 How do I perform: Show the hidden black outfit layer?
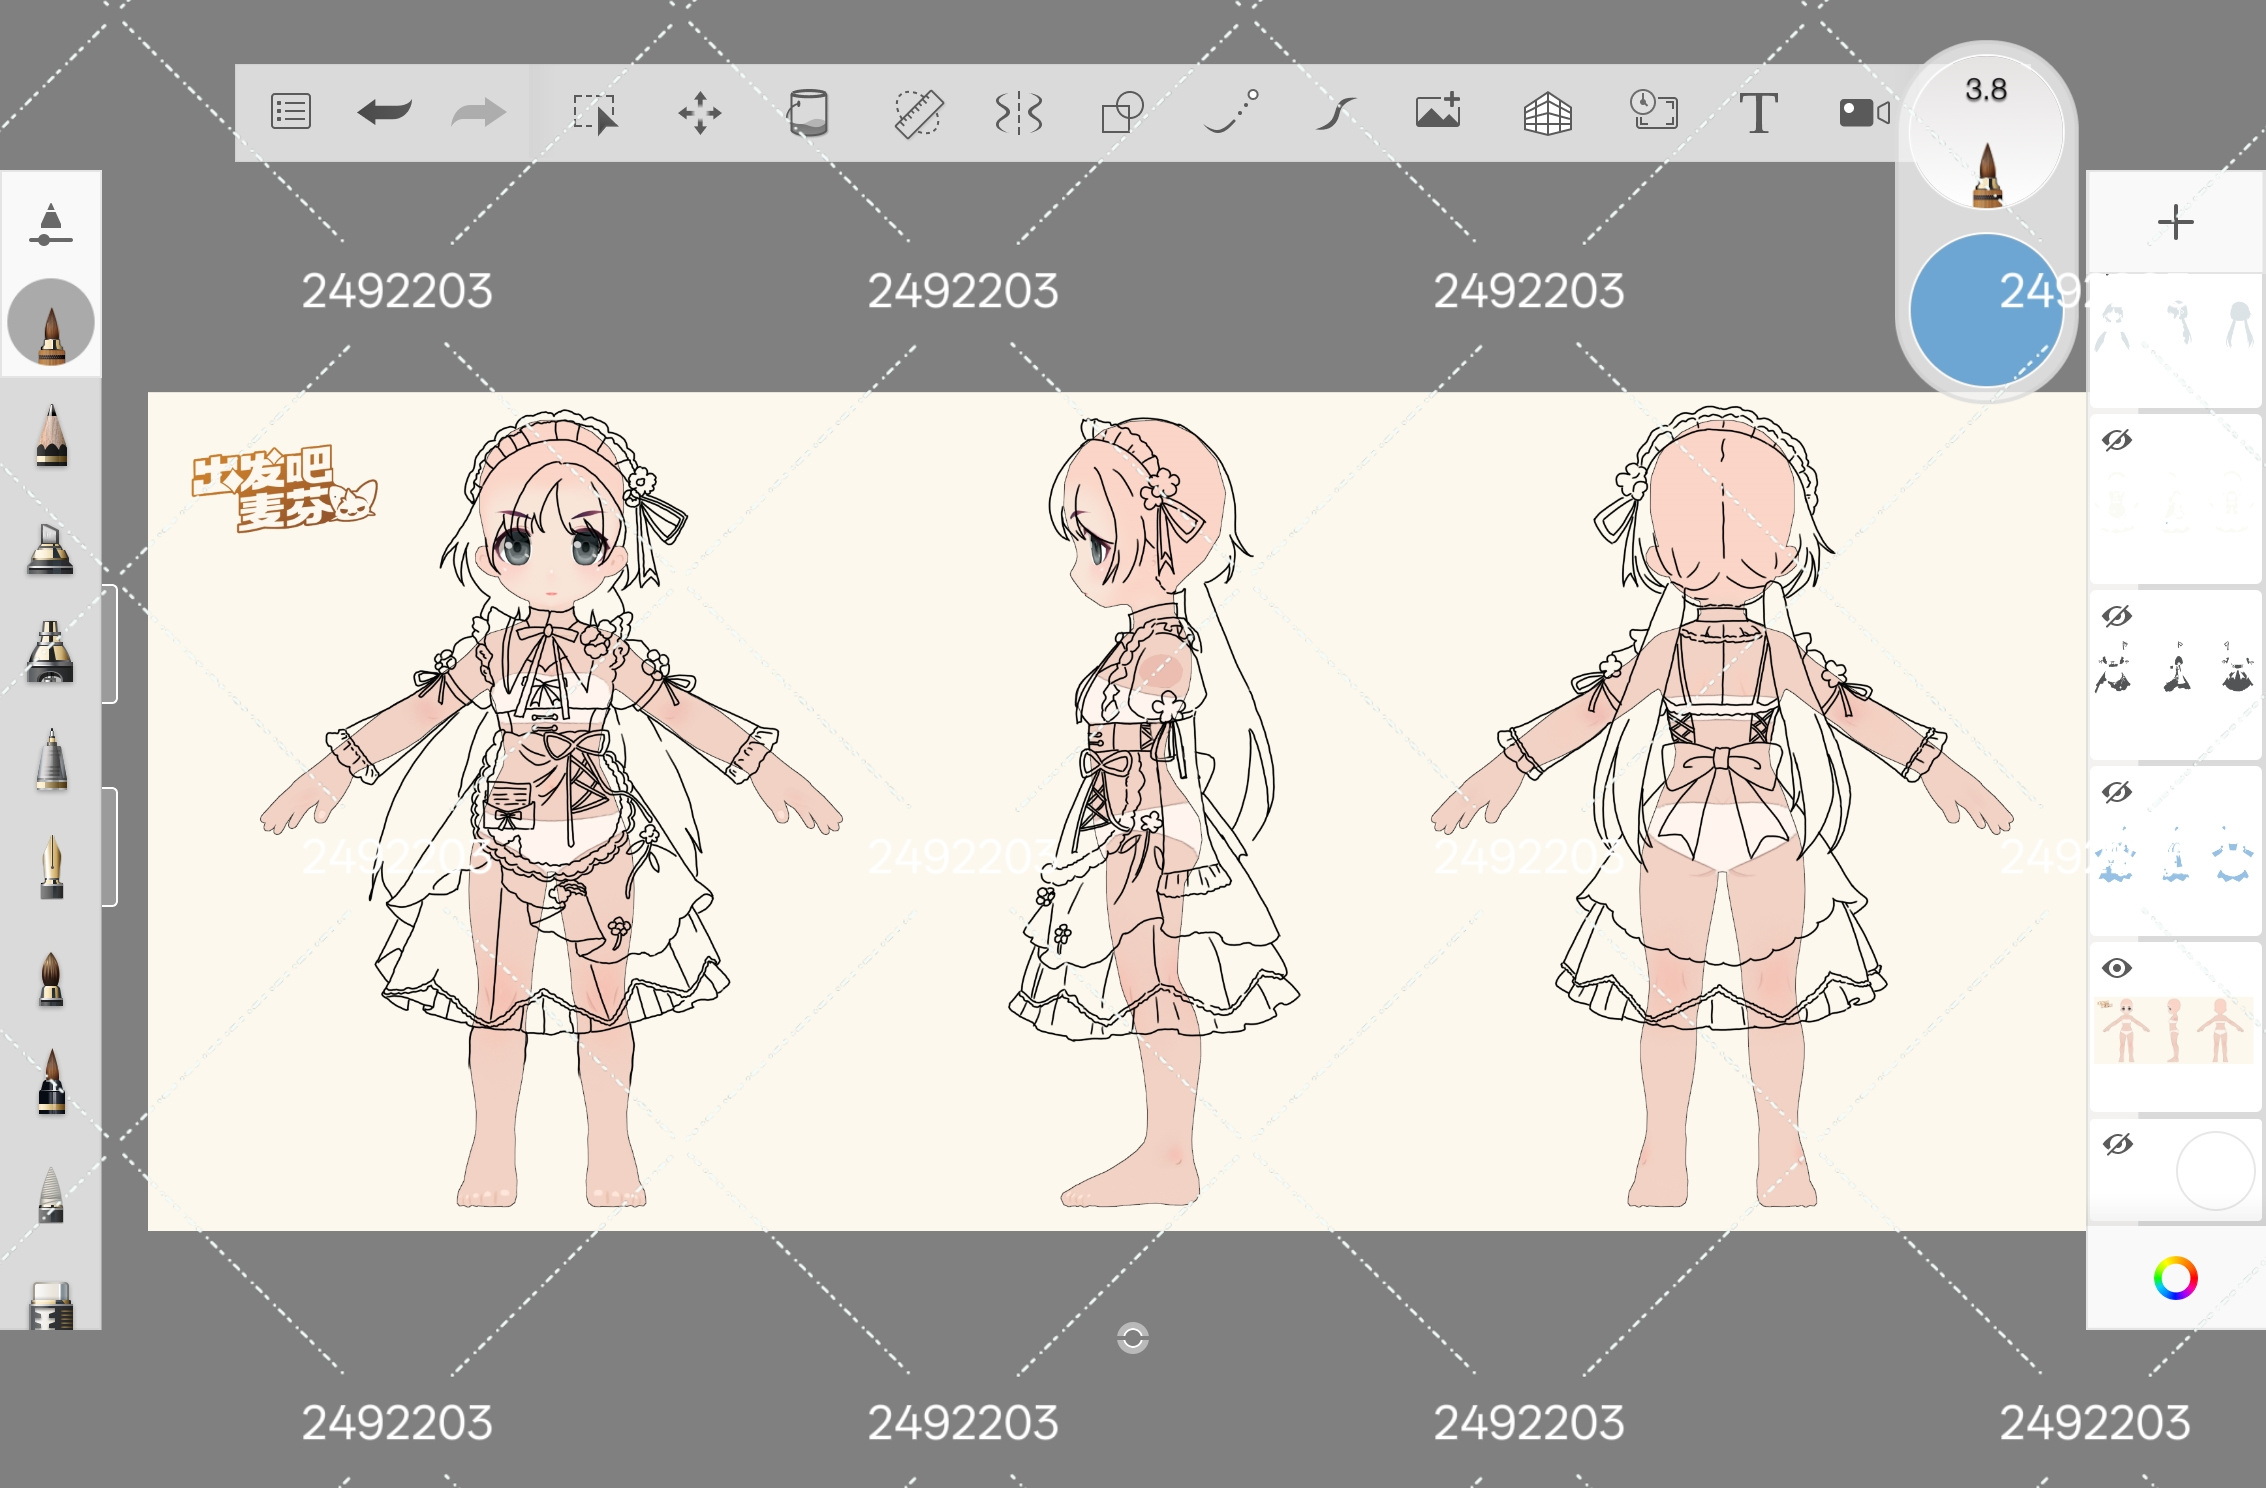(2117, 616)
